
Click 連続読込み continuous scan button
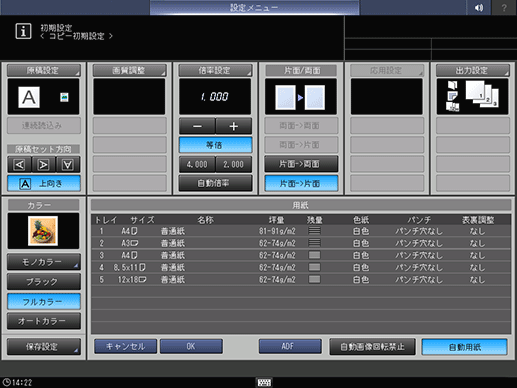[x=44, y=126]
